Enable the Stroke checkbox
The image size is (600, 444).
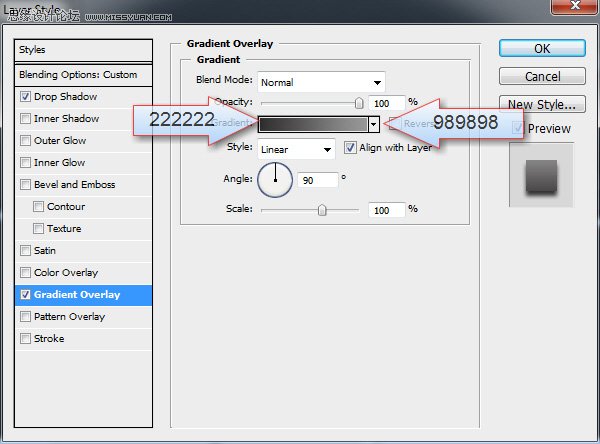click(25, 339)
